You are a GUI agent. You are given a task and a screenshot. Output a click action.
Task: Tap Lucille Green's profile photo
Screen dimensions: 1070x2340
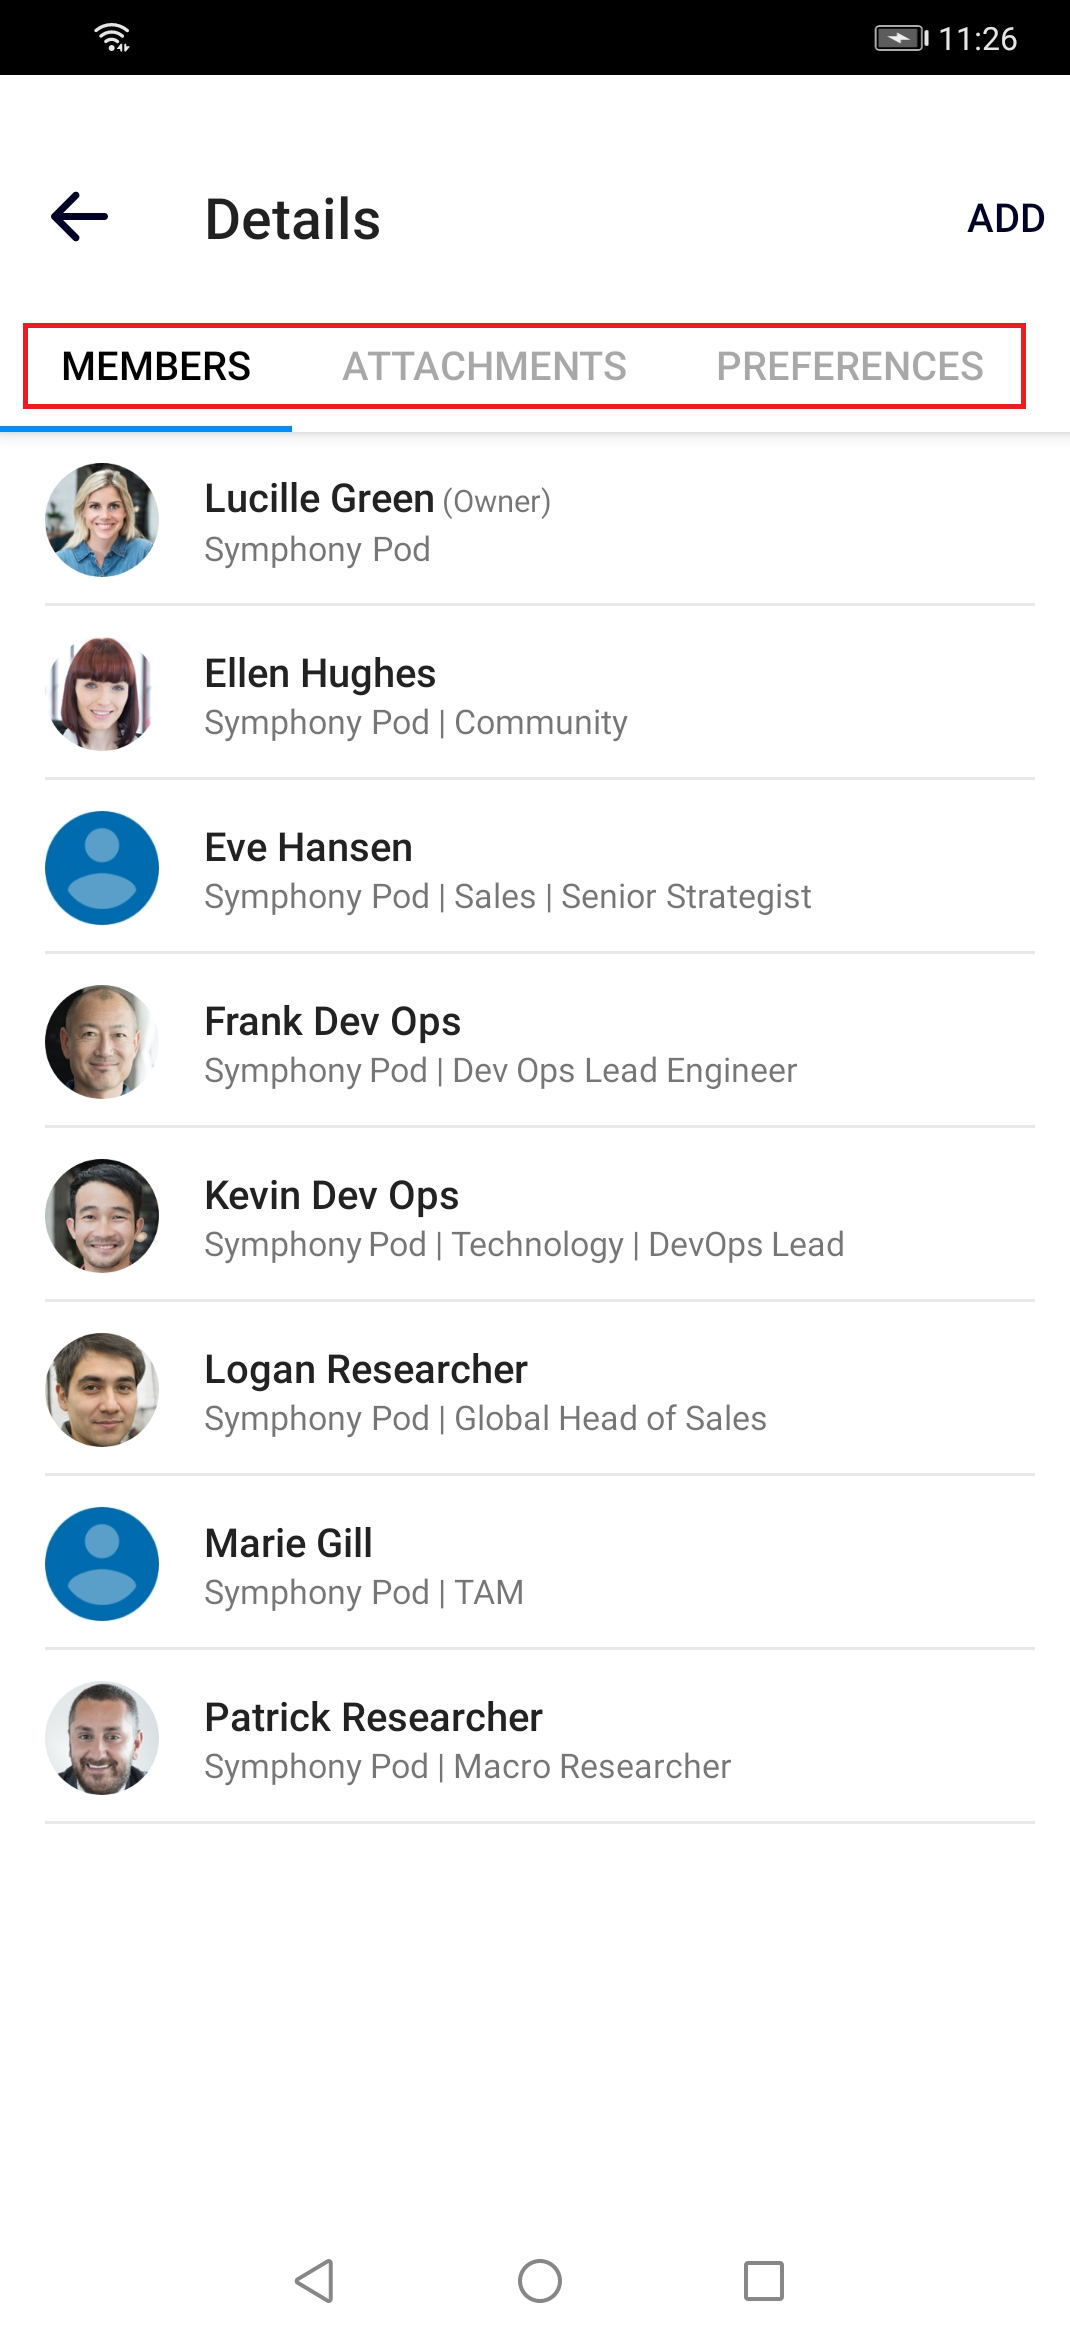102,520
